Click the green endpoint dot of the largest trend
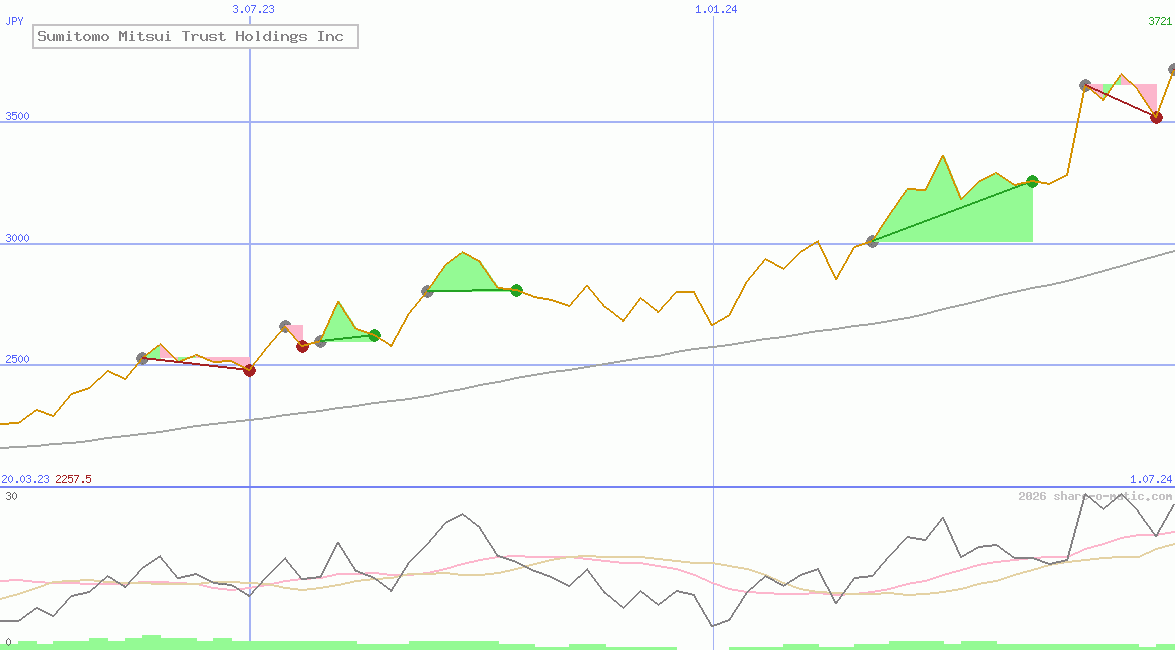Image resolution: width=1175 pixels, height=650 pixels. [x=1031, y=181]
